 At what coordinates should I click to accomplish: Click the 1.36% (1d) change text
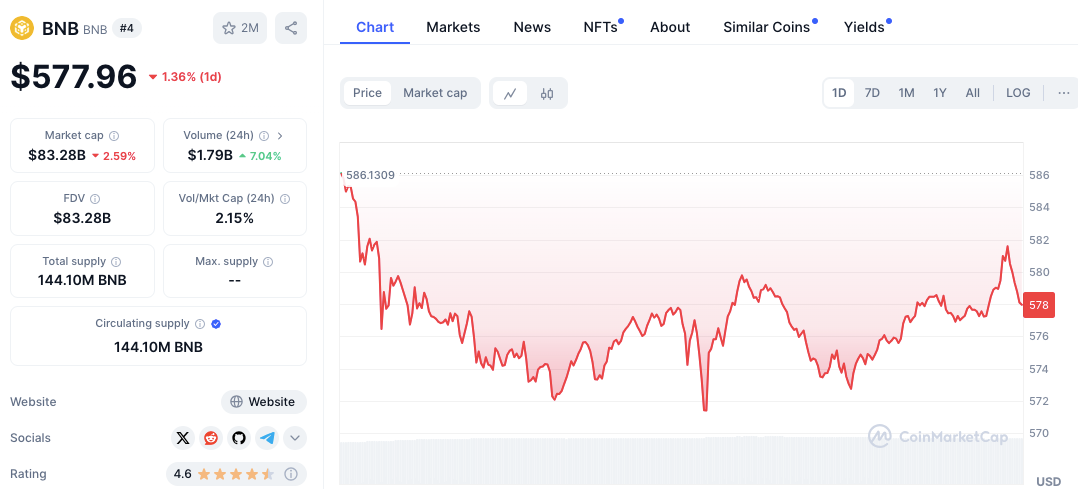click(191, 76)
